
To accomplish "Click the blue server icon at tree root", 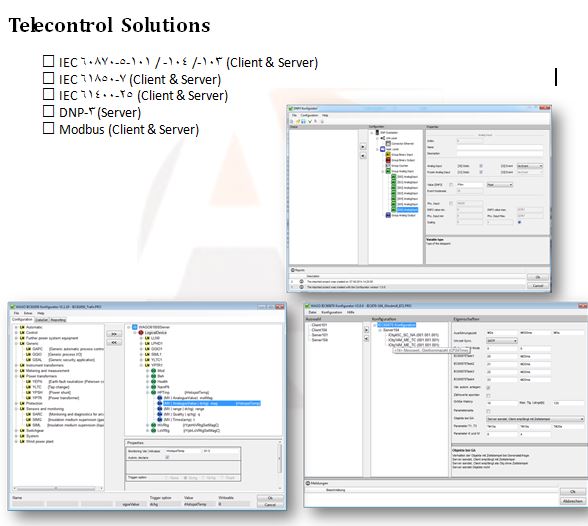I will pos(135,327).
